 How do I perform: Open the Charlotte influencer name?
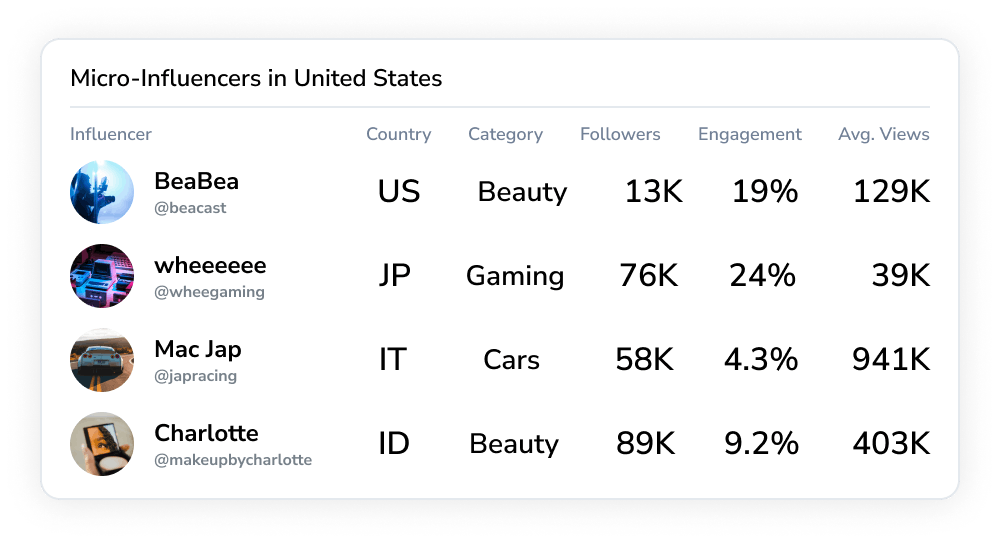(206, 434)
